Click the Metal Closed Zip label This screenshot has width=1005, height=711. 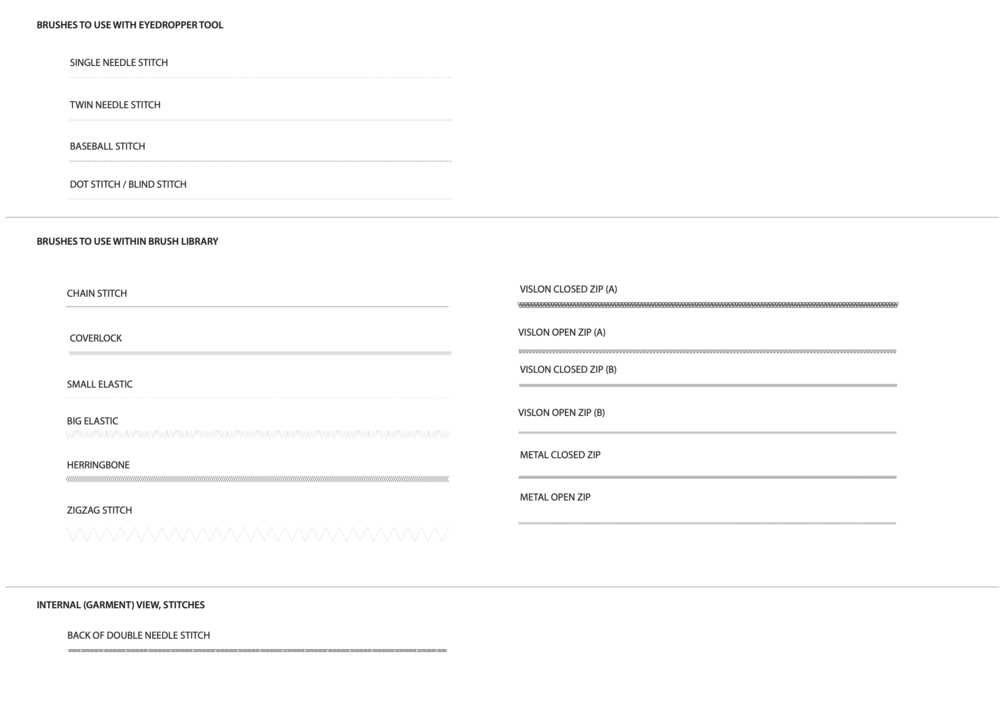coord(559,456)
